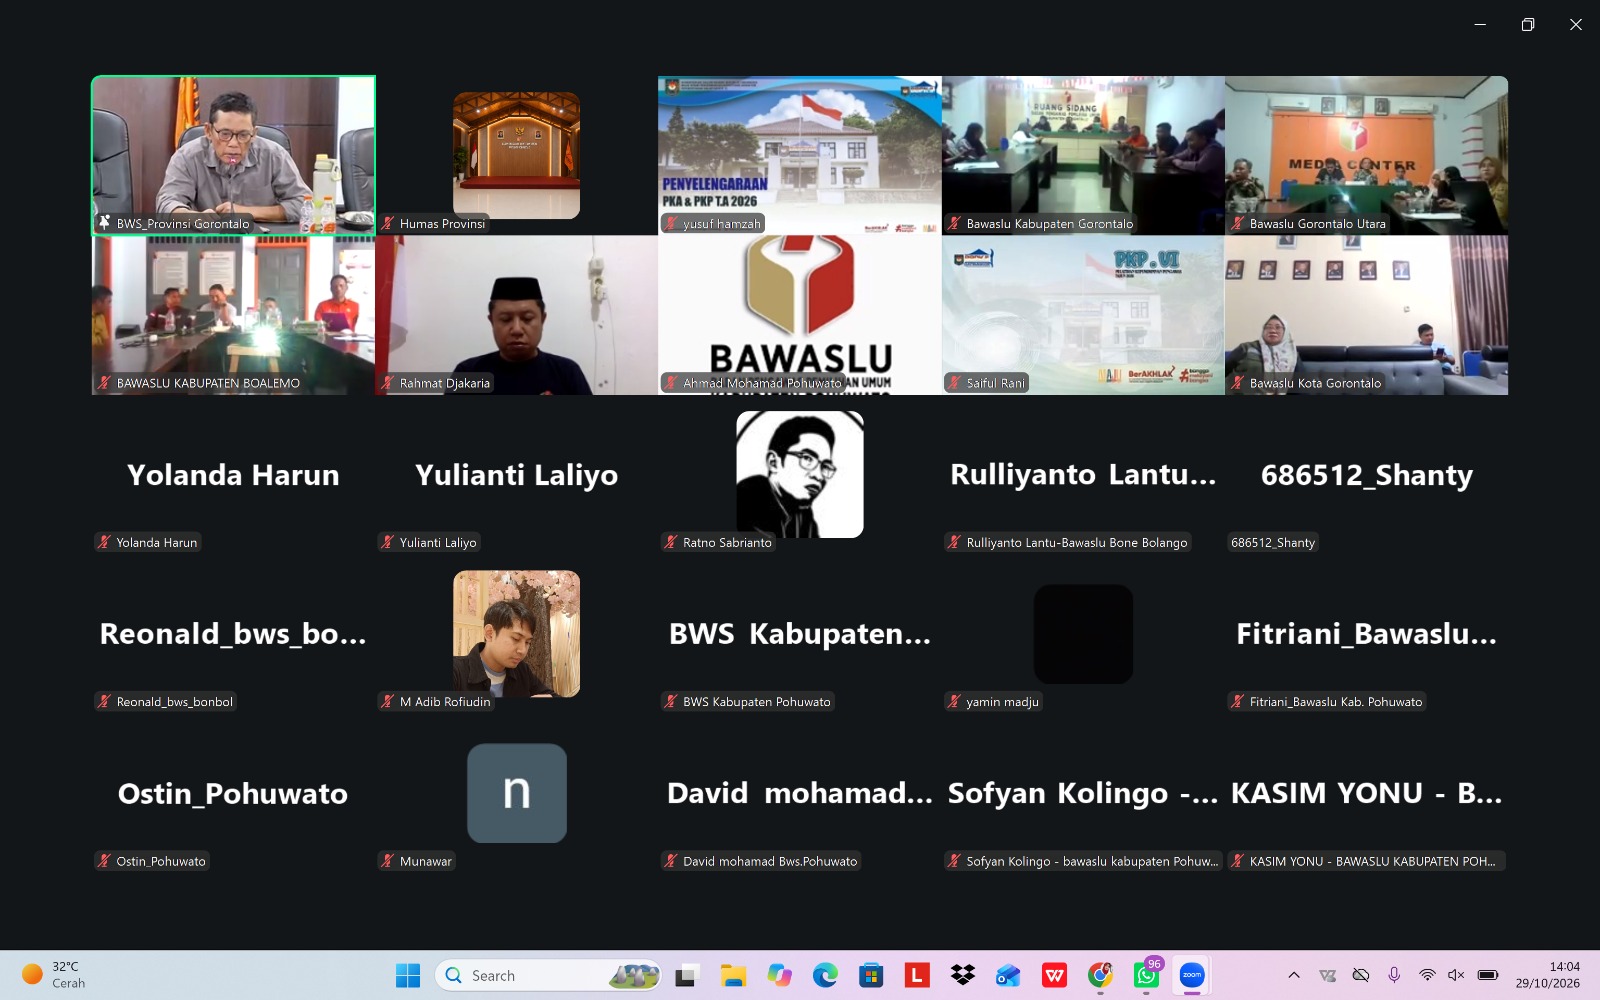Click M Adib Rofiudin's profile photo

(x=517, y=634)
